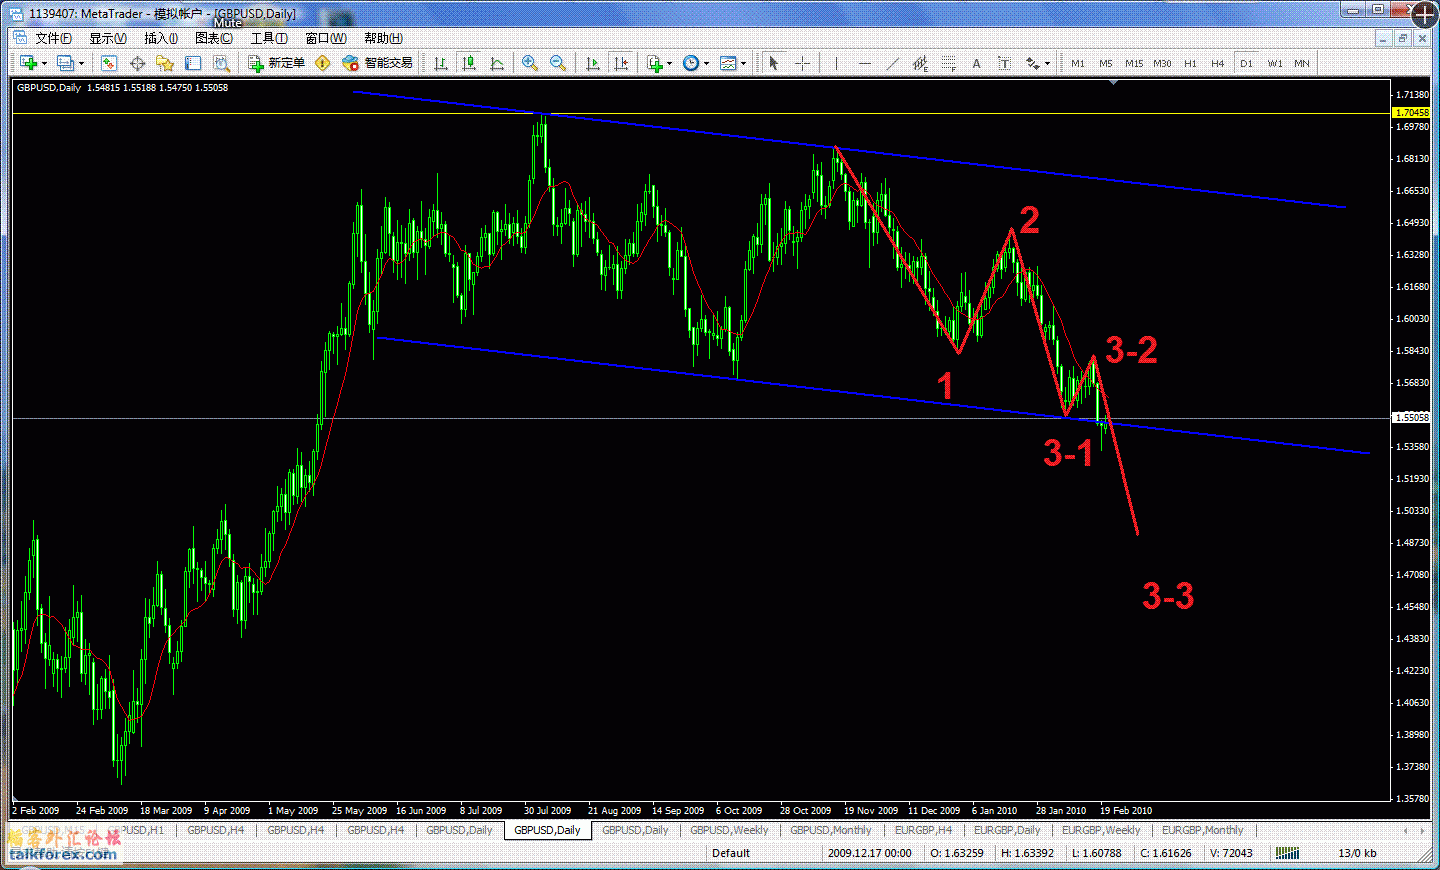This screenshot has height=870, width=1440.
Task: Open the Indicators list icon
Action: (654, 63)
